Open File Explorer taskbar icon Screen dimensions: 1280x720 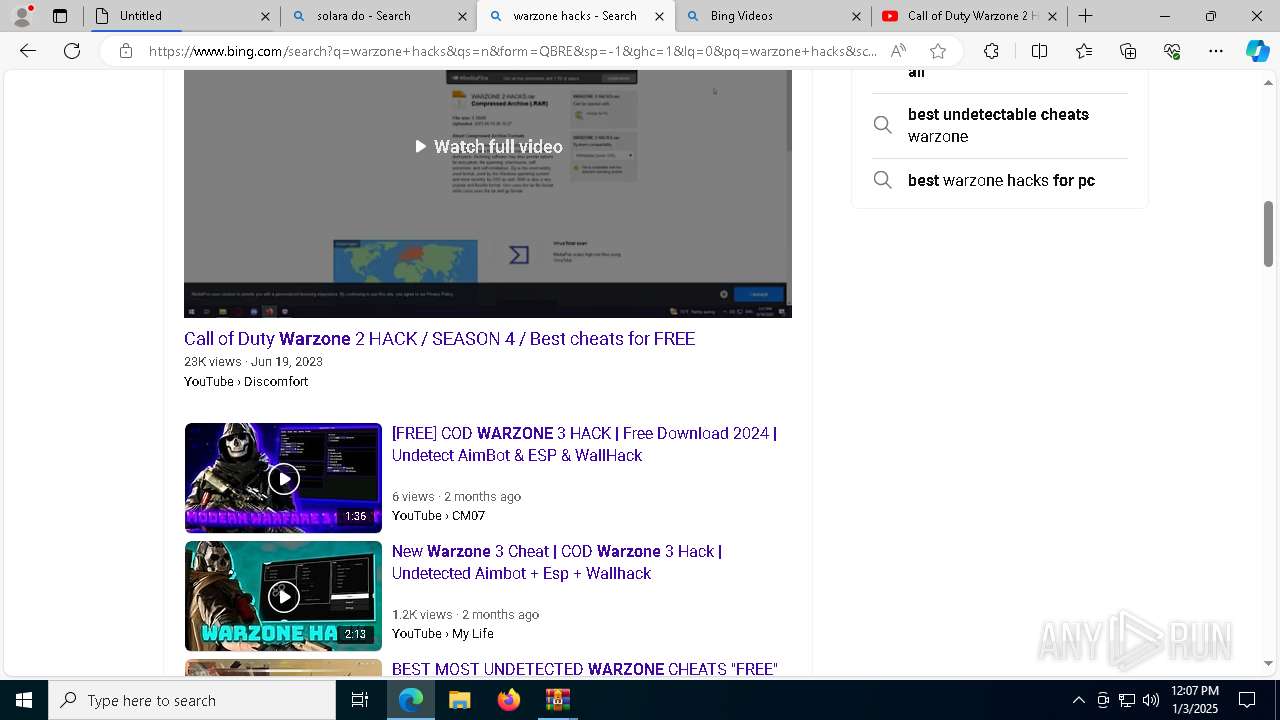pos(459,700)
